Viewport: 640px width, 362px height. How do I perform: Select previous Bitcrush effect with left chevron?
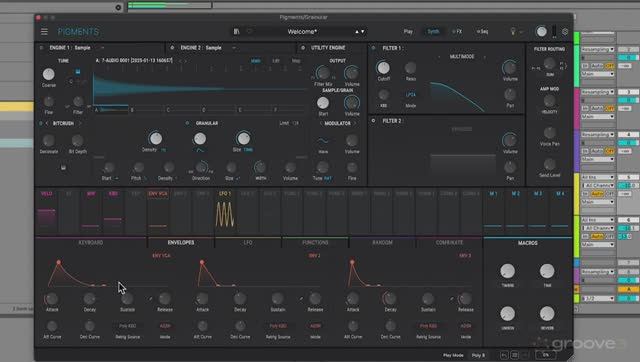click(x=47, y=123)
